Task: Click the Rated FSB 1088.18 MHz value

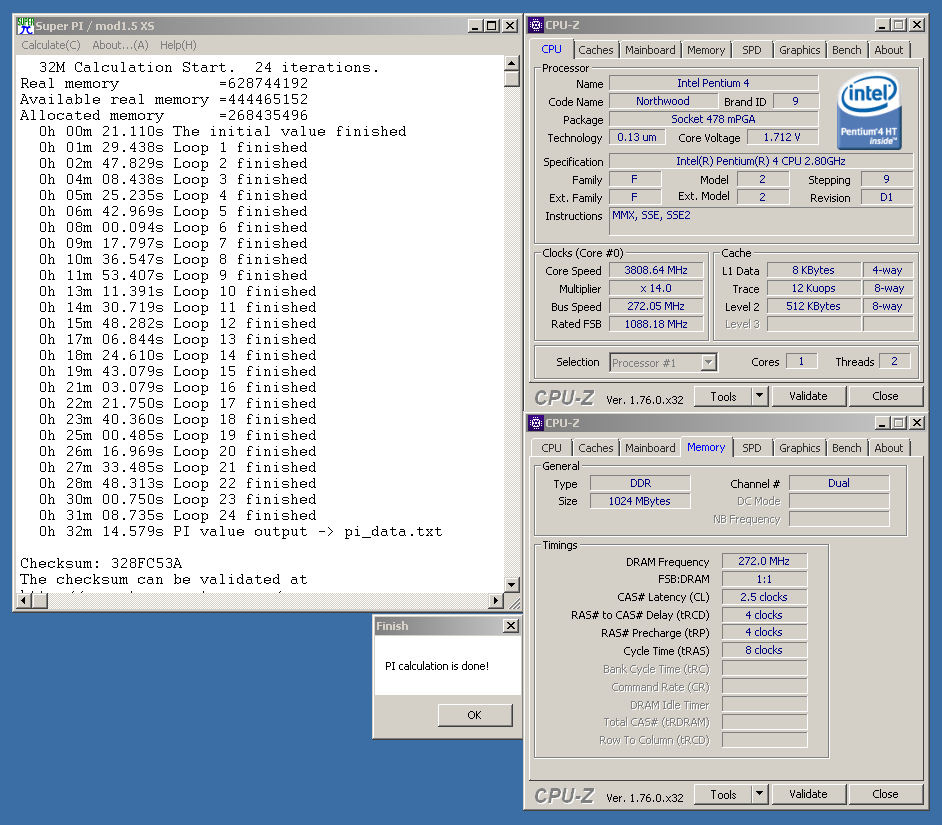Action: (x=655, y=324)
